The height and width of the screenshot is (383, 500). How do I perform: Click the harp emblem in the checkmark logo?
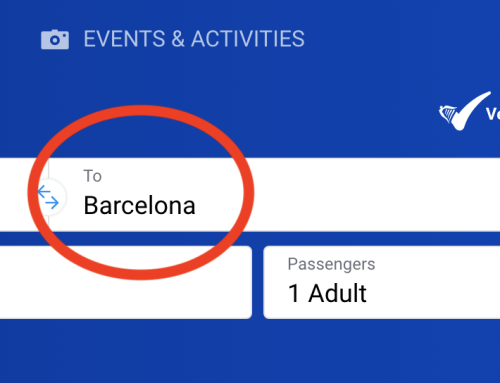click(x=448, y=114)
